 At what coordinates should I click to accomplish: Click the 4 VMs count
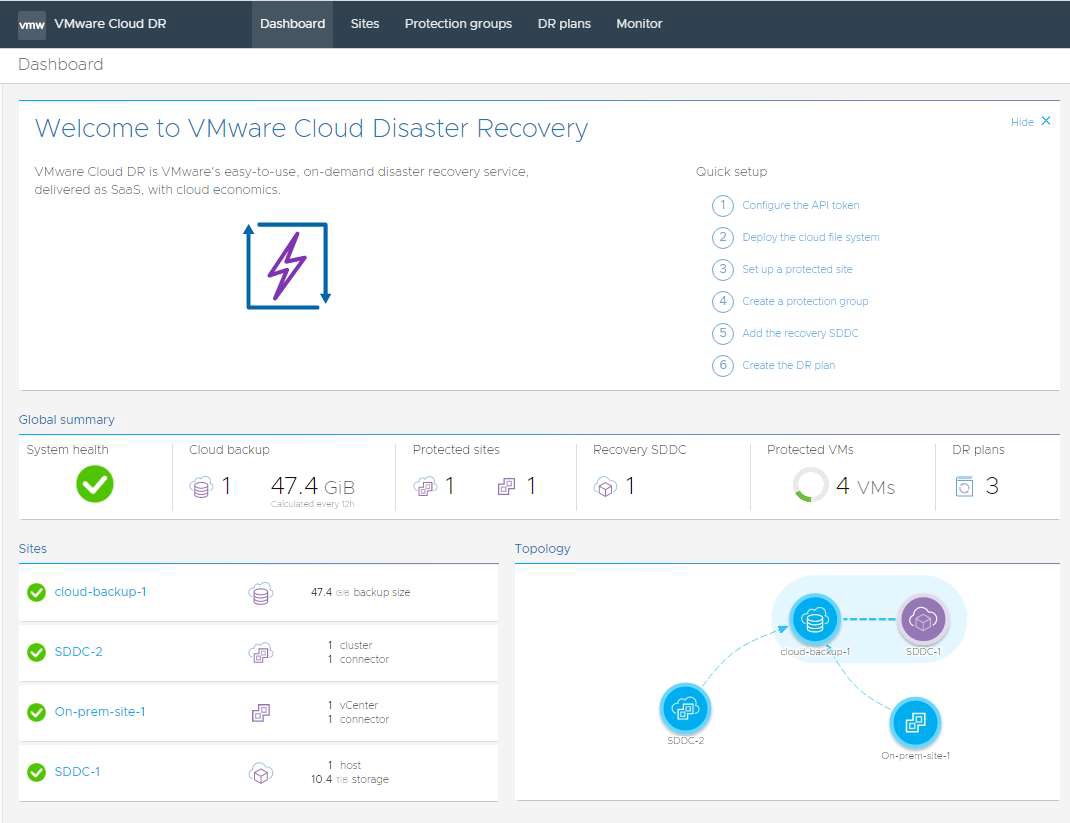pos(865,487)
